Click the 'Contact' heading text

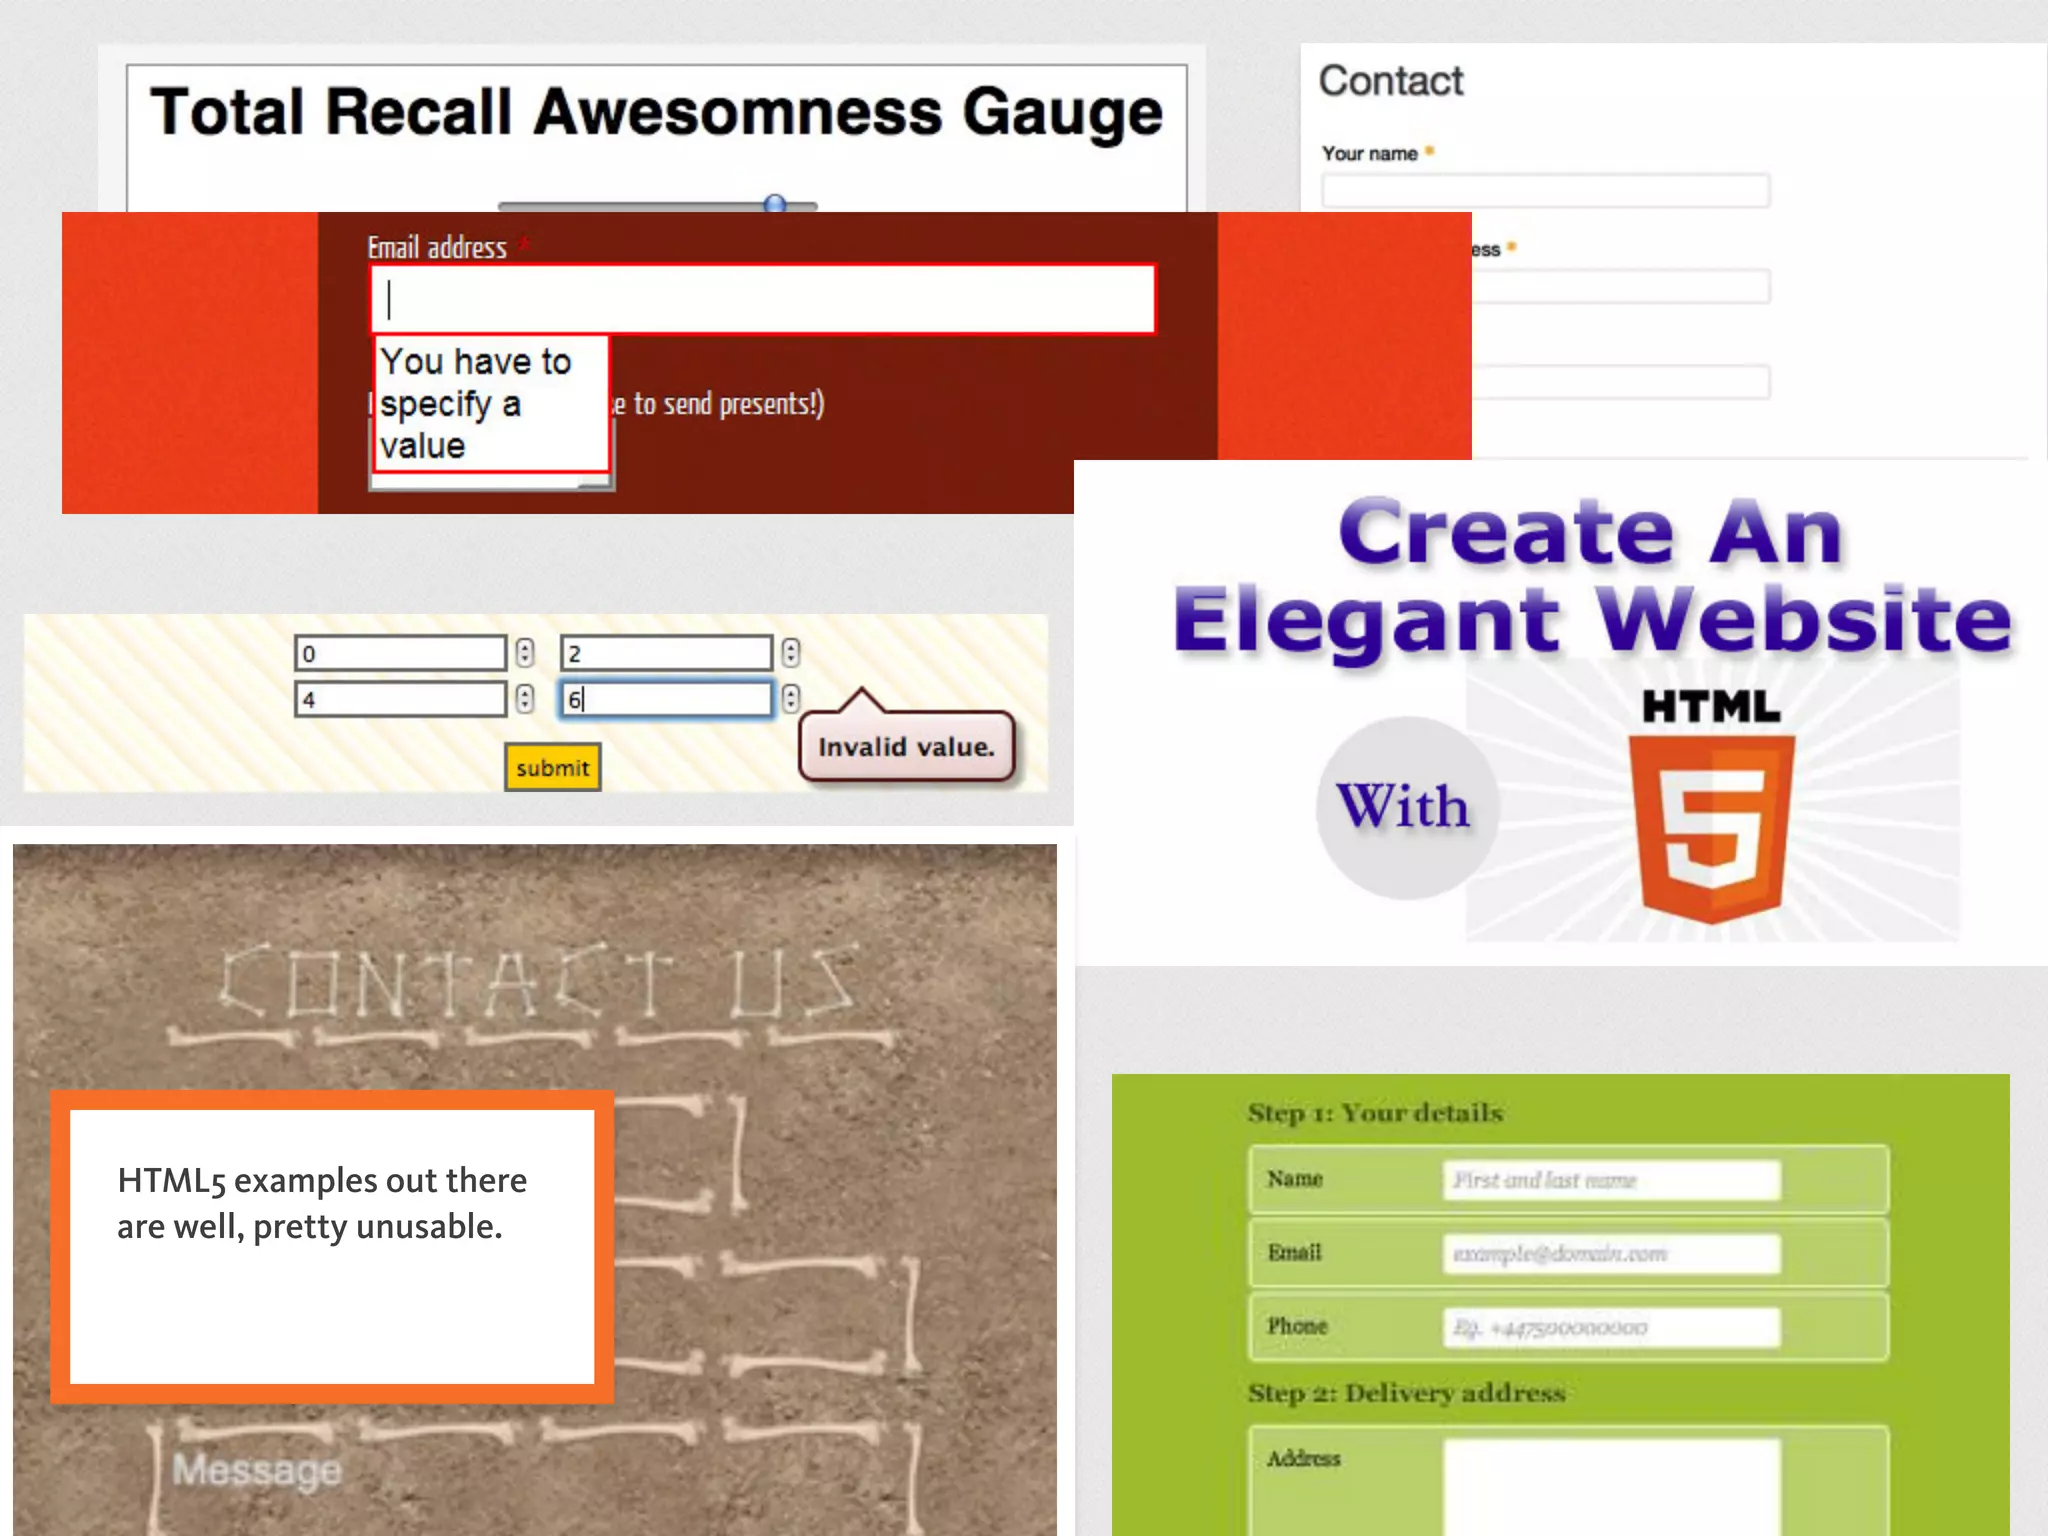coord(1390,81)
